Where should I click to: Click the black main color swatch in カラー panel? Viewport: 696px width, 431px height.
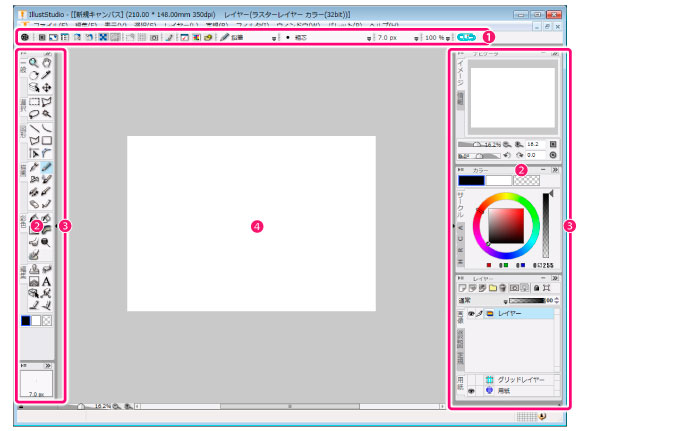[x=471, y=181]
